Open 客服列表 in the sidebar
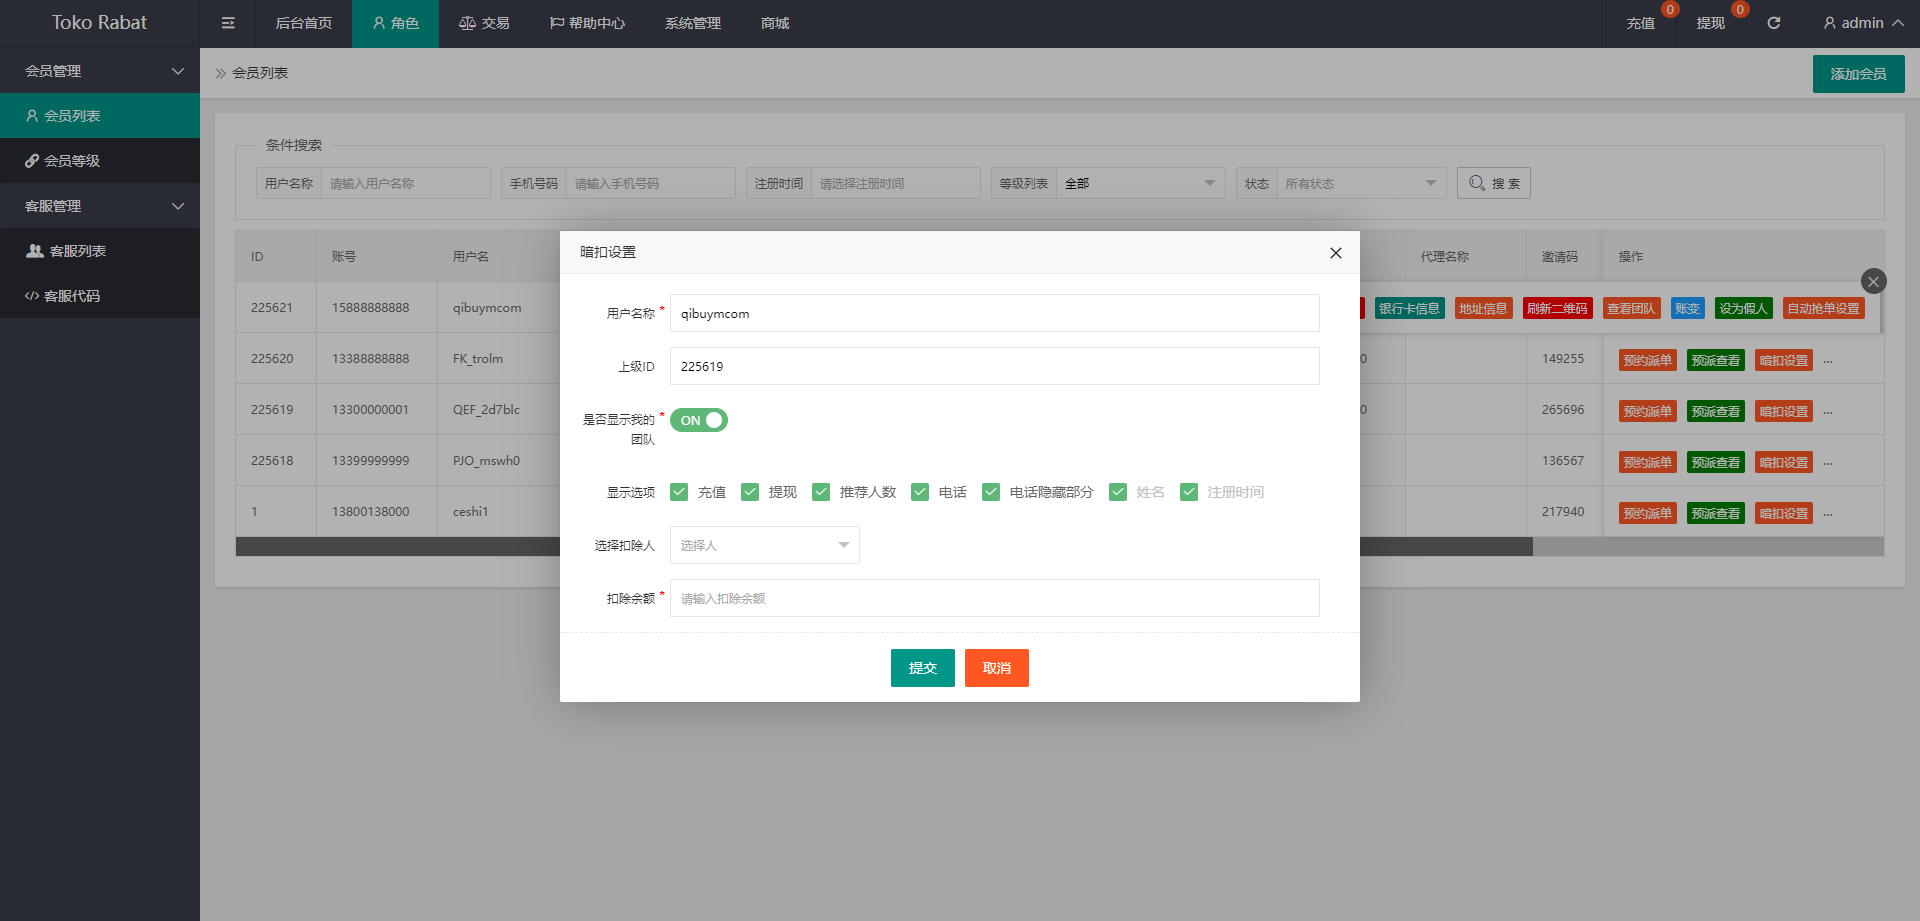This screenshot has height=921, width=1920. pos(77,251)
